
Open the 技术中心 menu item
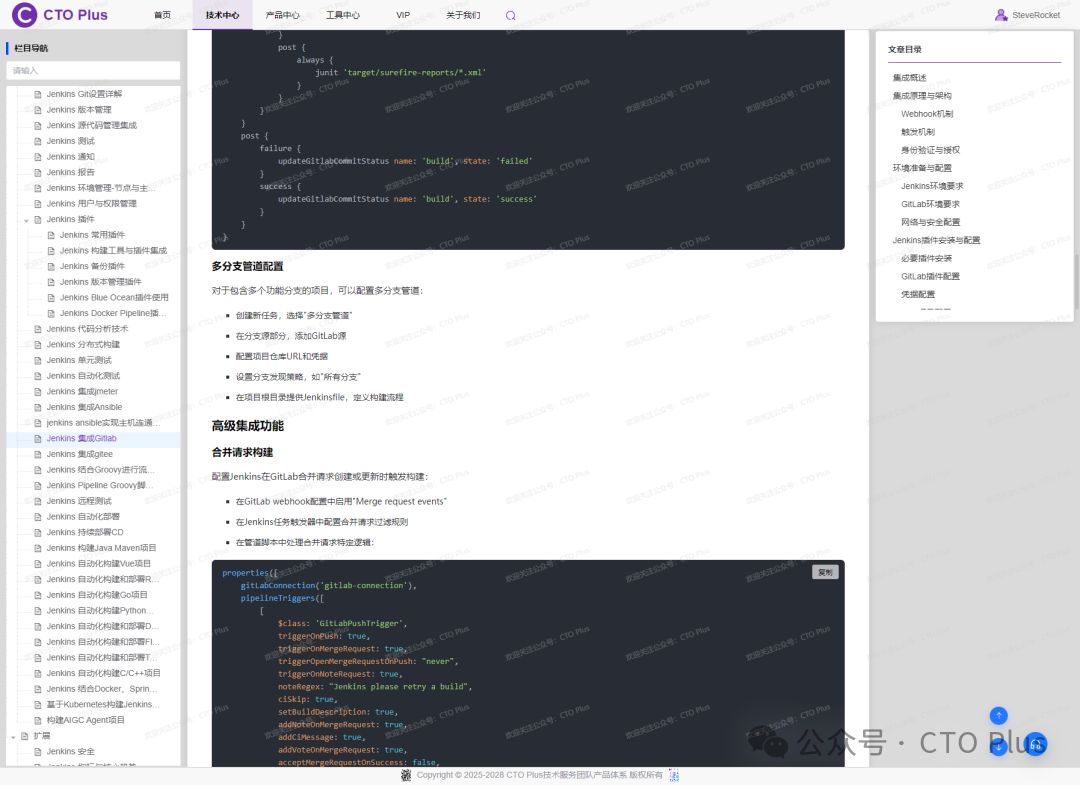(x=222, y=15)
